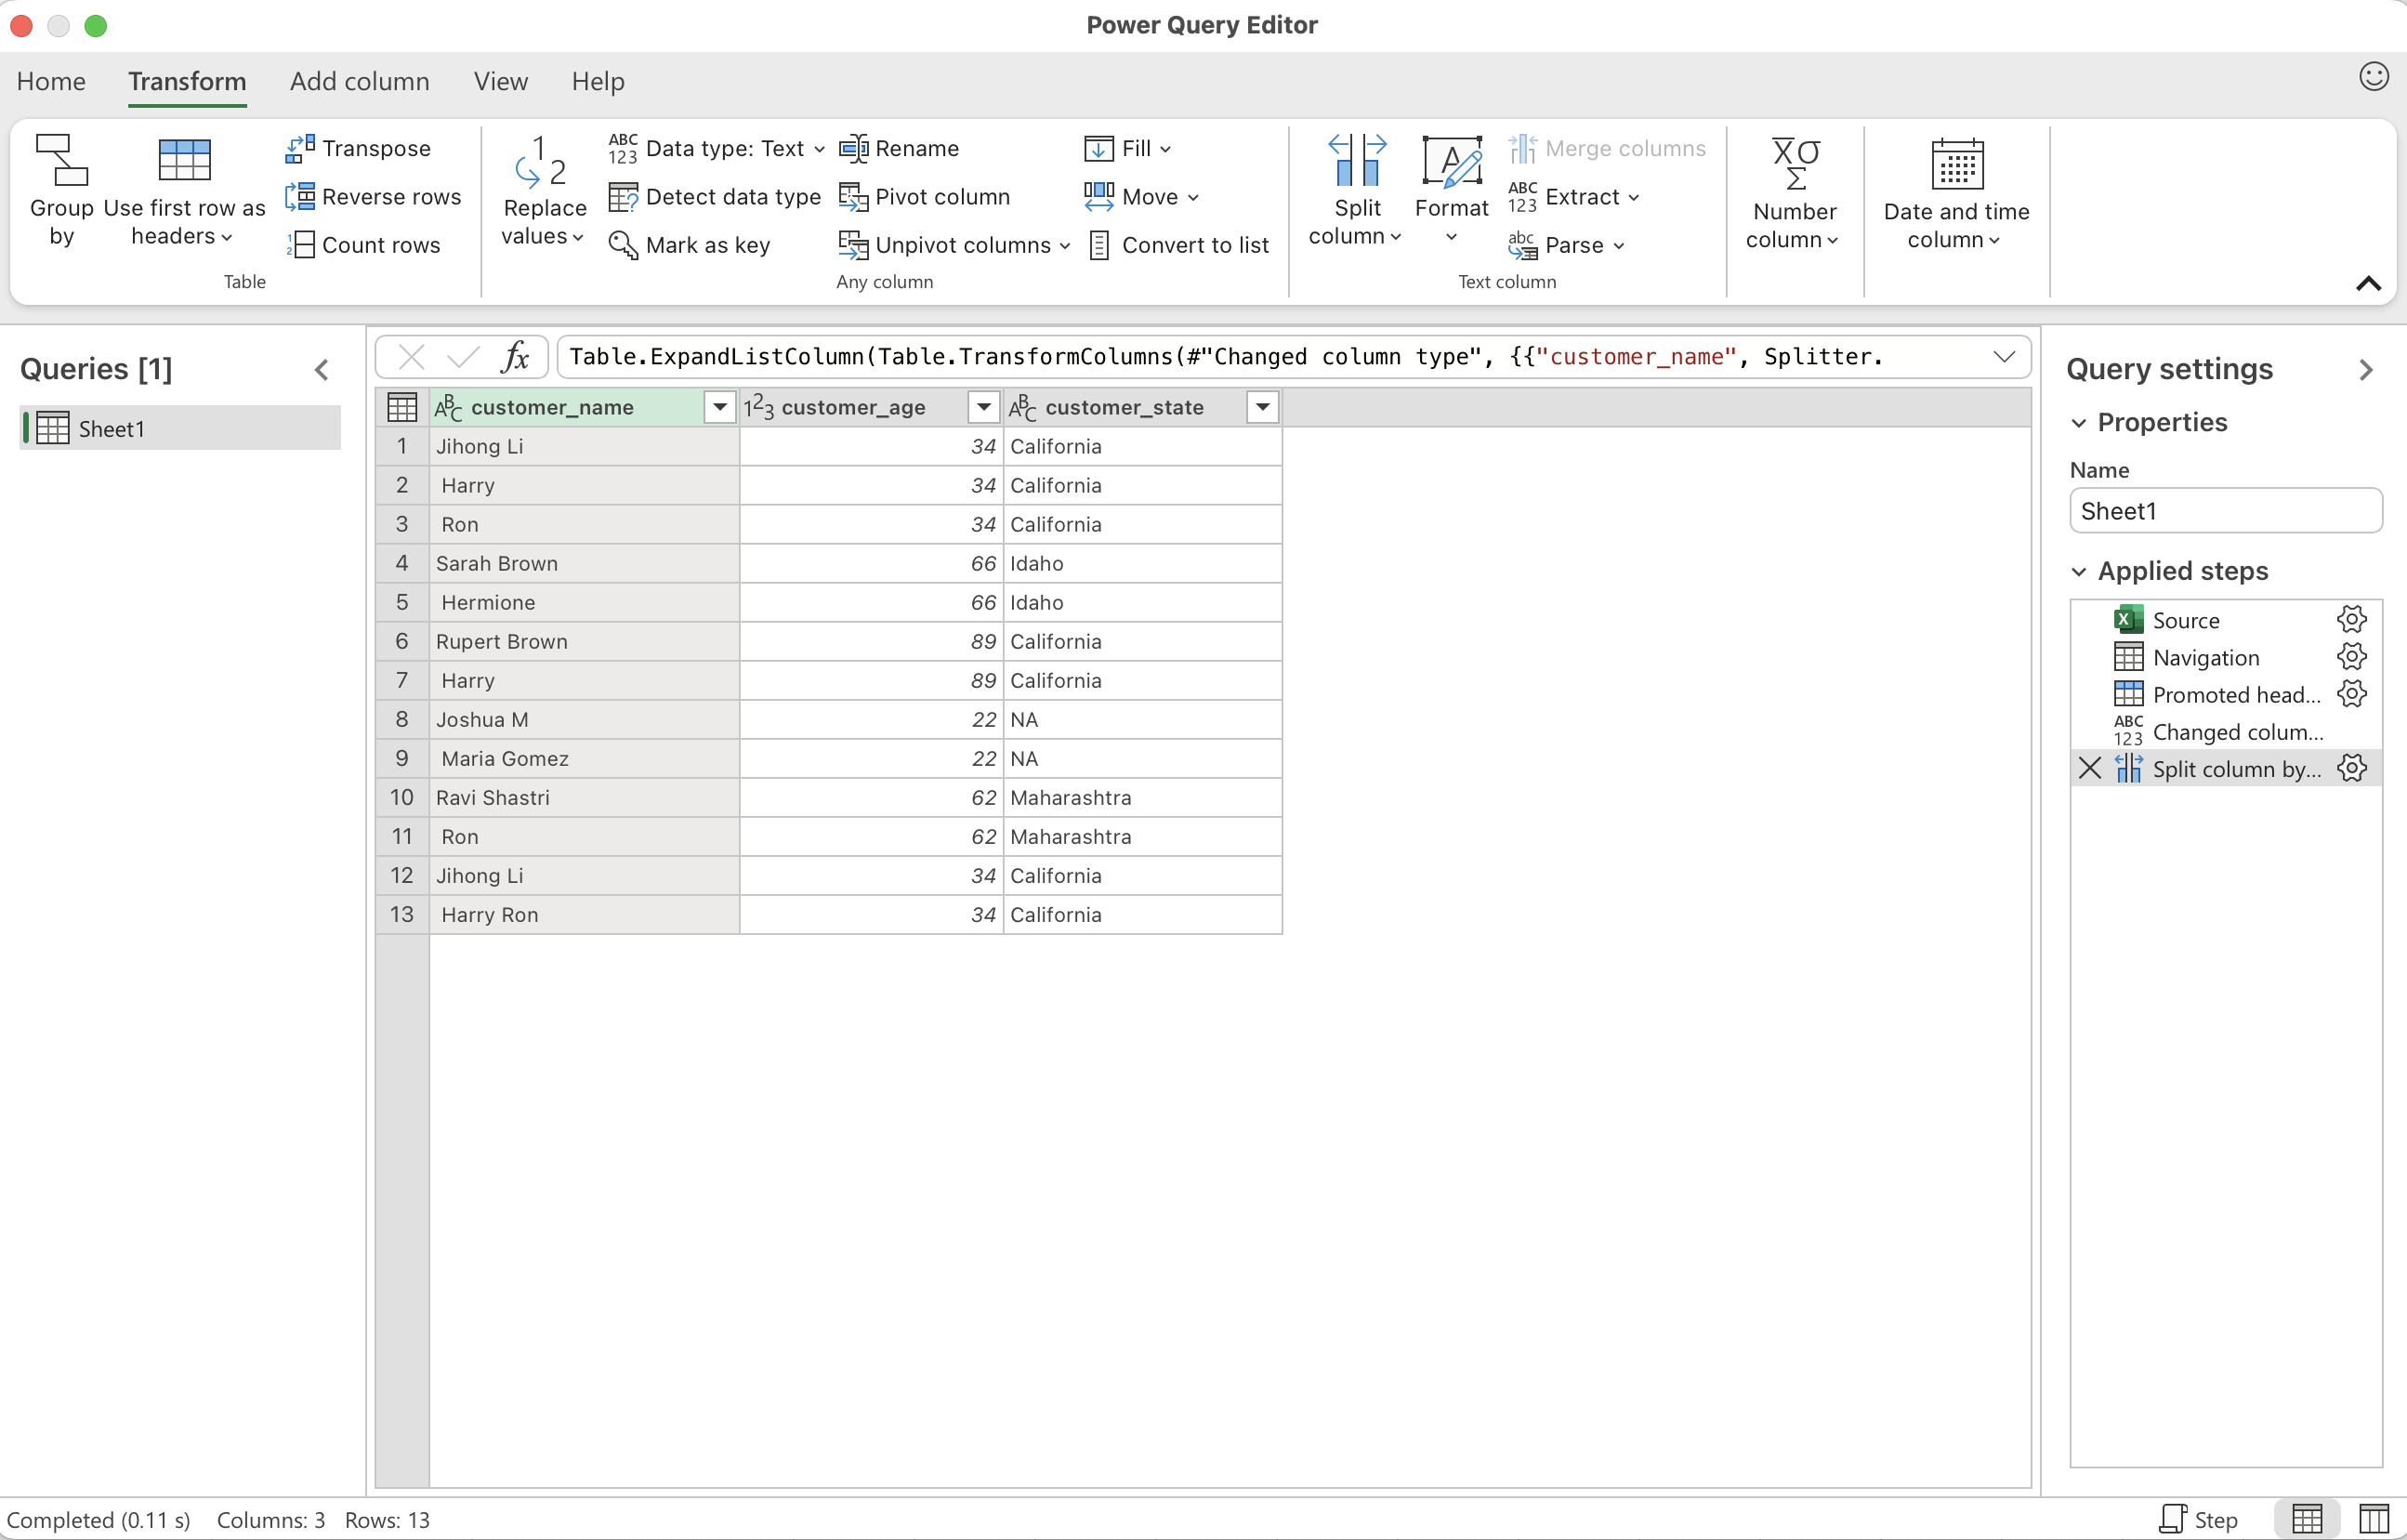Click the Convert to list icon

1098,245
